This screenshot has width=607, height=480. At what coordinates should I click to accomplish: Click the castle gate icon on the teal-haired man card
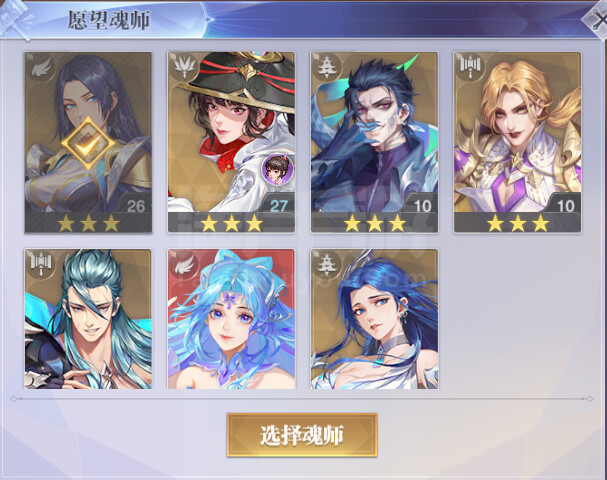tap(42, 263)
